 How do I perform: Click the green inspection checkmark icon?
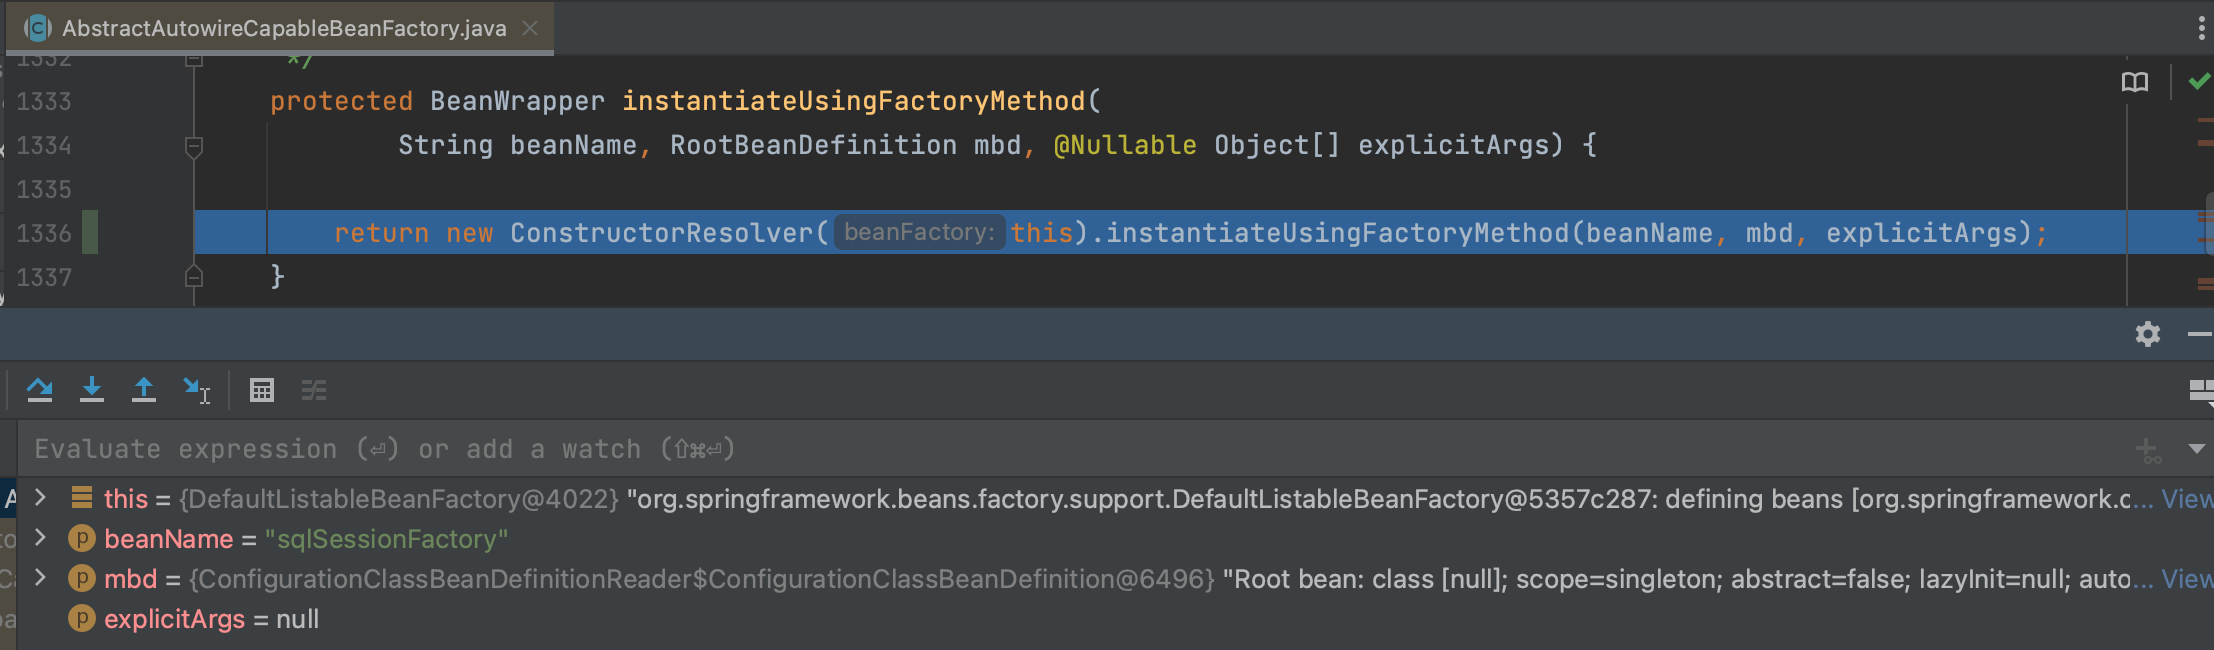point(2198,82)
